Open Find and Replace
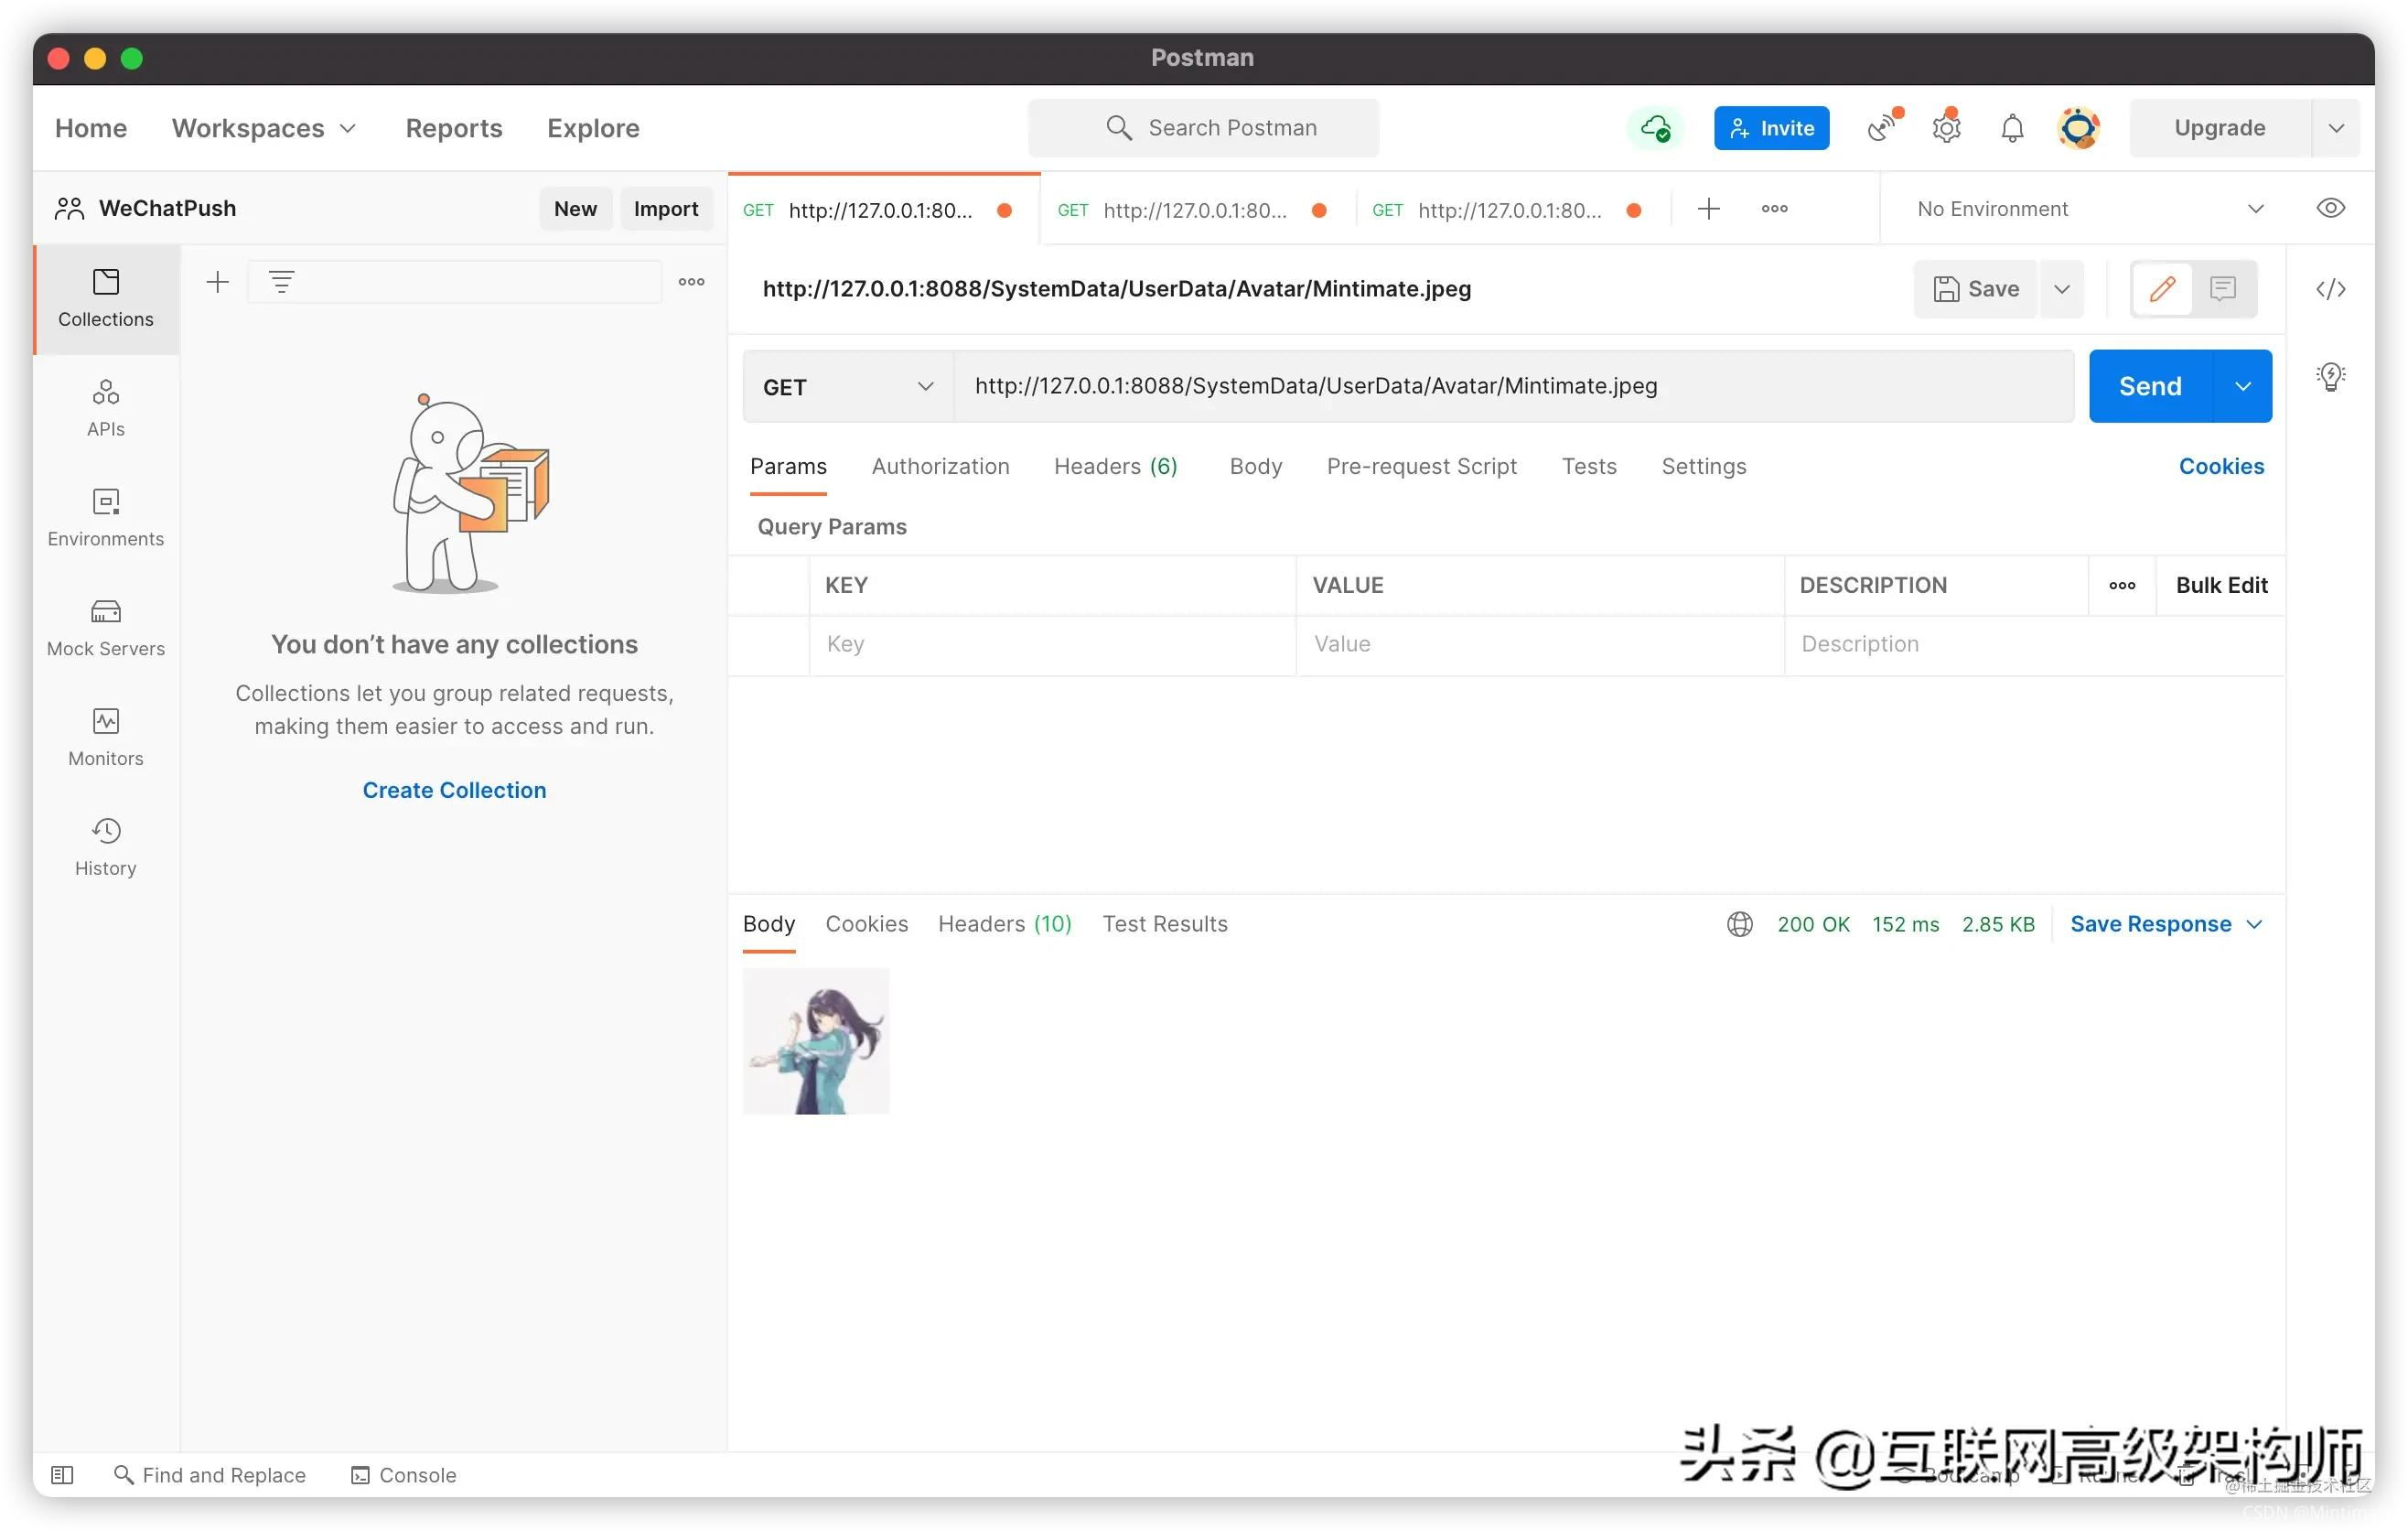2408x1530 pixels. coord(210,1475)
